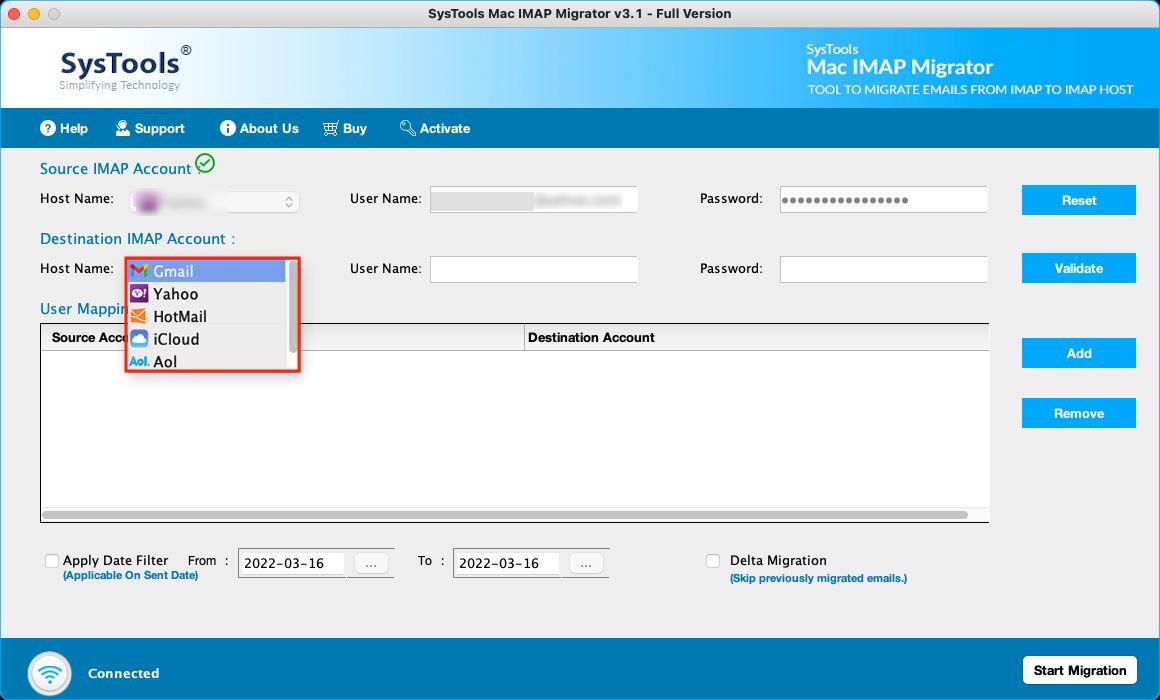Click the Connected status text
This screenshot has width=1160, height=700.
coord(124,673)
